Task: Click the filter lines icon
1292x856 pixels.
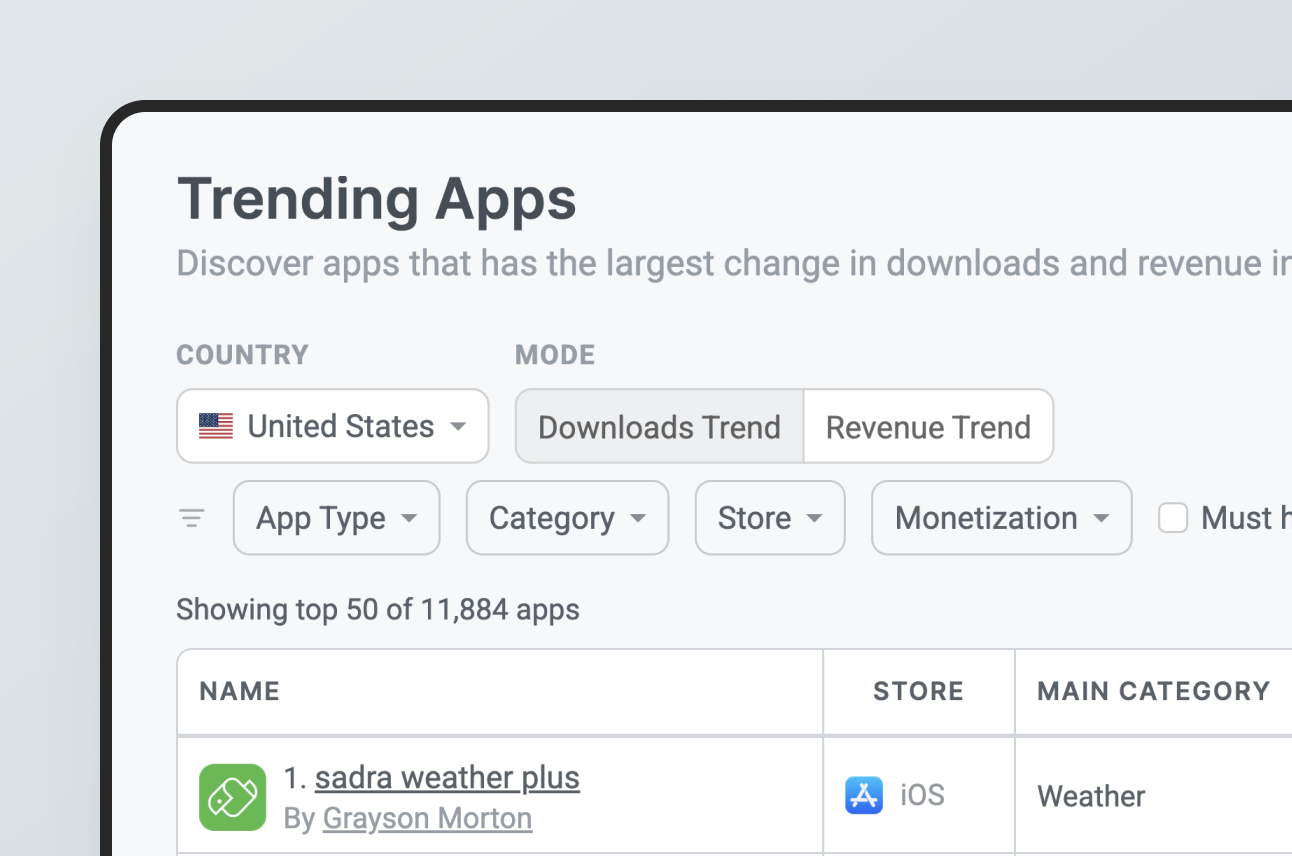Action: click(191, 518)
